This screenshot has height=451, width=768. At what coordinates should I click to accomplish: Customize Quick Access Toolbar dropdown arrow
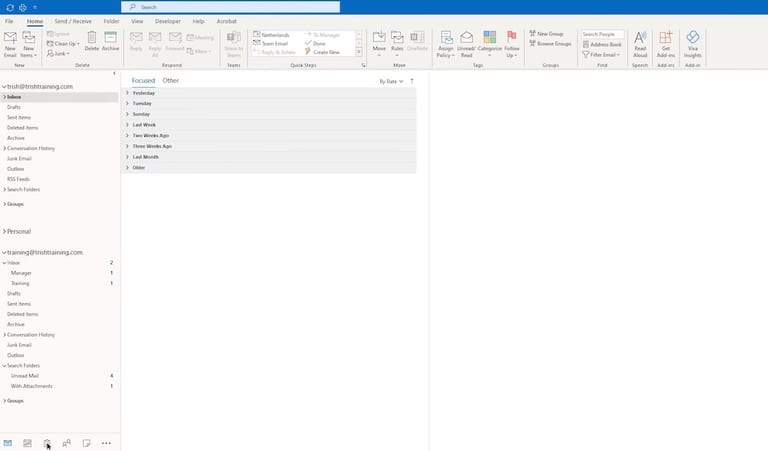coord(35,7)
